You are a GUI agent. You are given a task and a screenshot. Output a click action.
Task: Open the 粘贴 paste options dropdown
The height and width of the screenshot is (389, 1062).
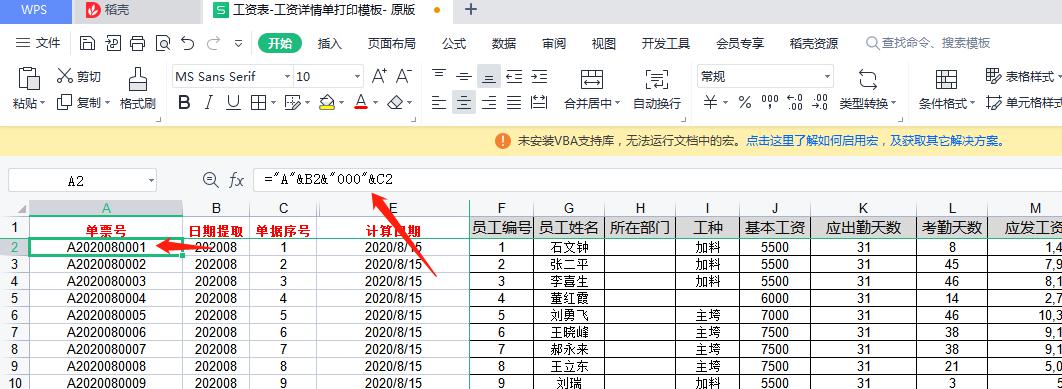coord(29,103)
